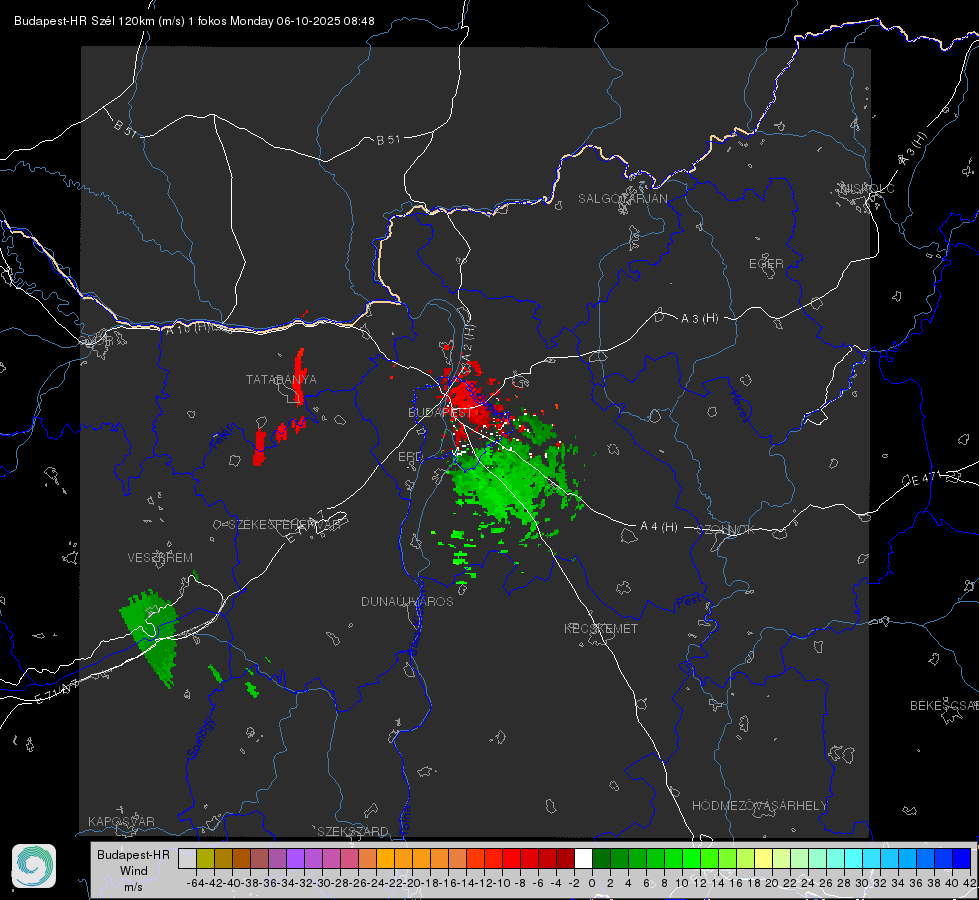Click the blue swatch between 40 and 42

point(962,858)
